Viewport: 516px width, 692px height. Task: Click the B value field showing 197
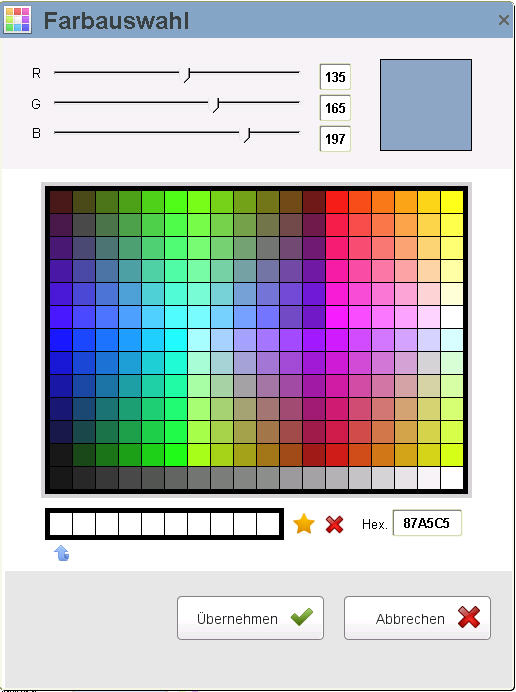click(x=335, y=139)
